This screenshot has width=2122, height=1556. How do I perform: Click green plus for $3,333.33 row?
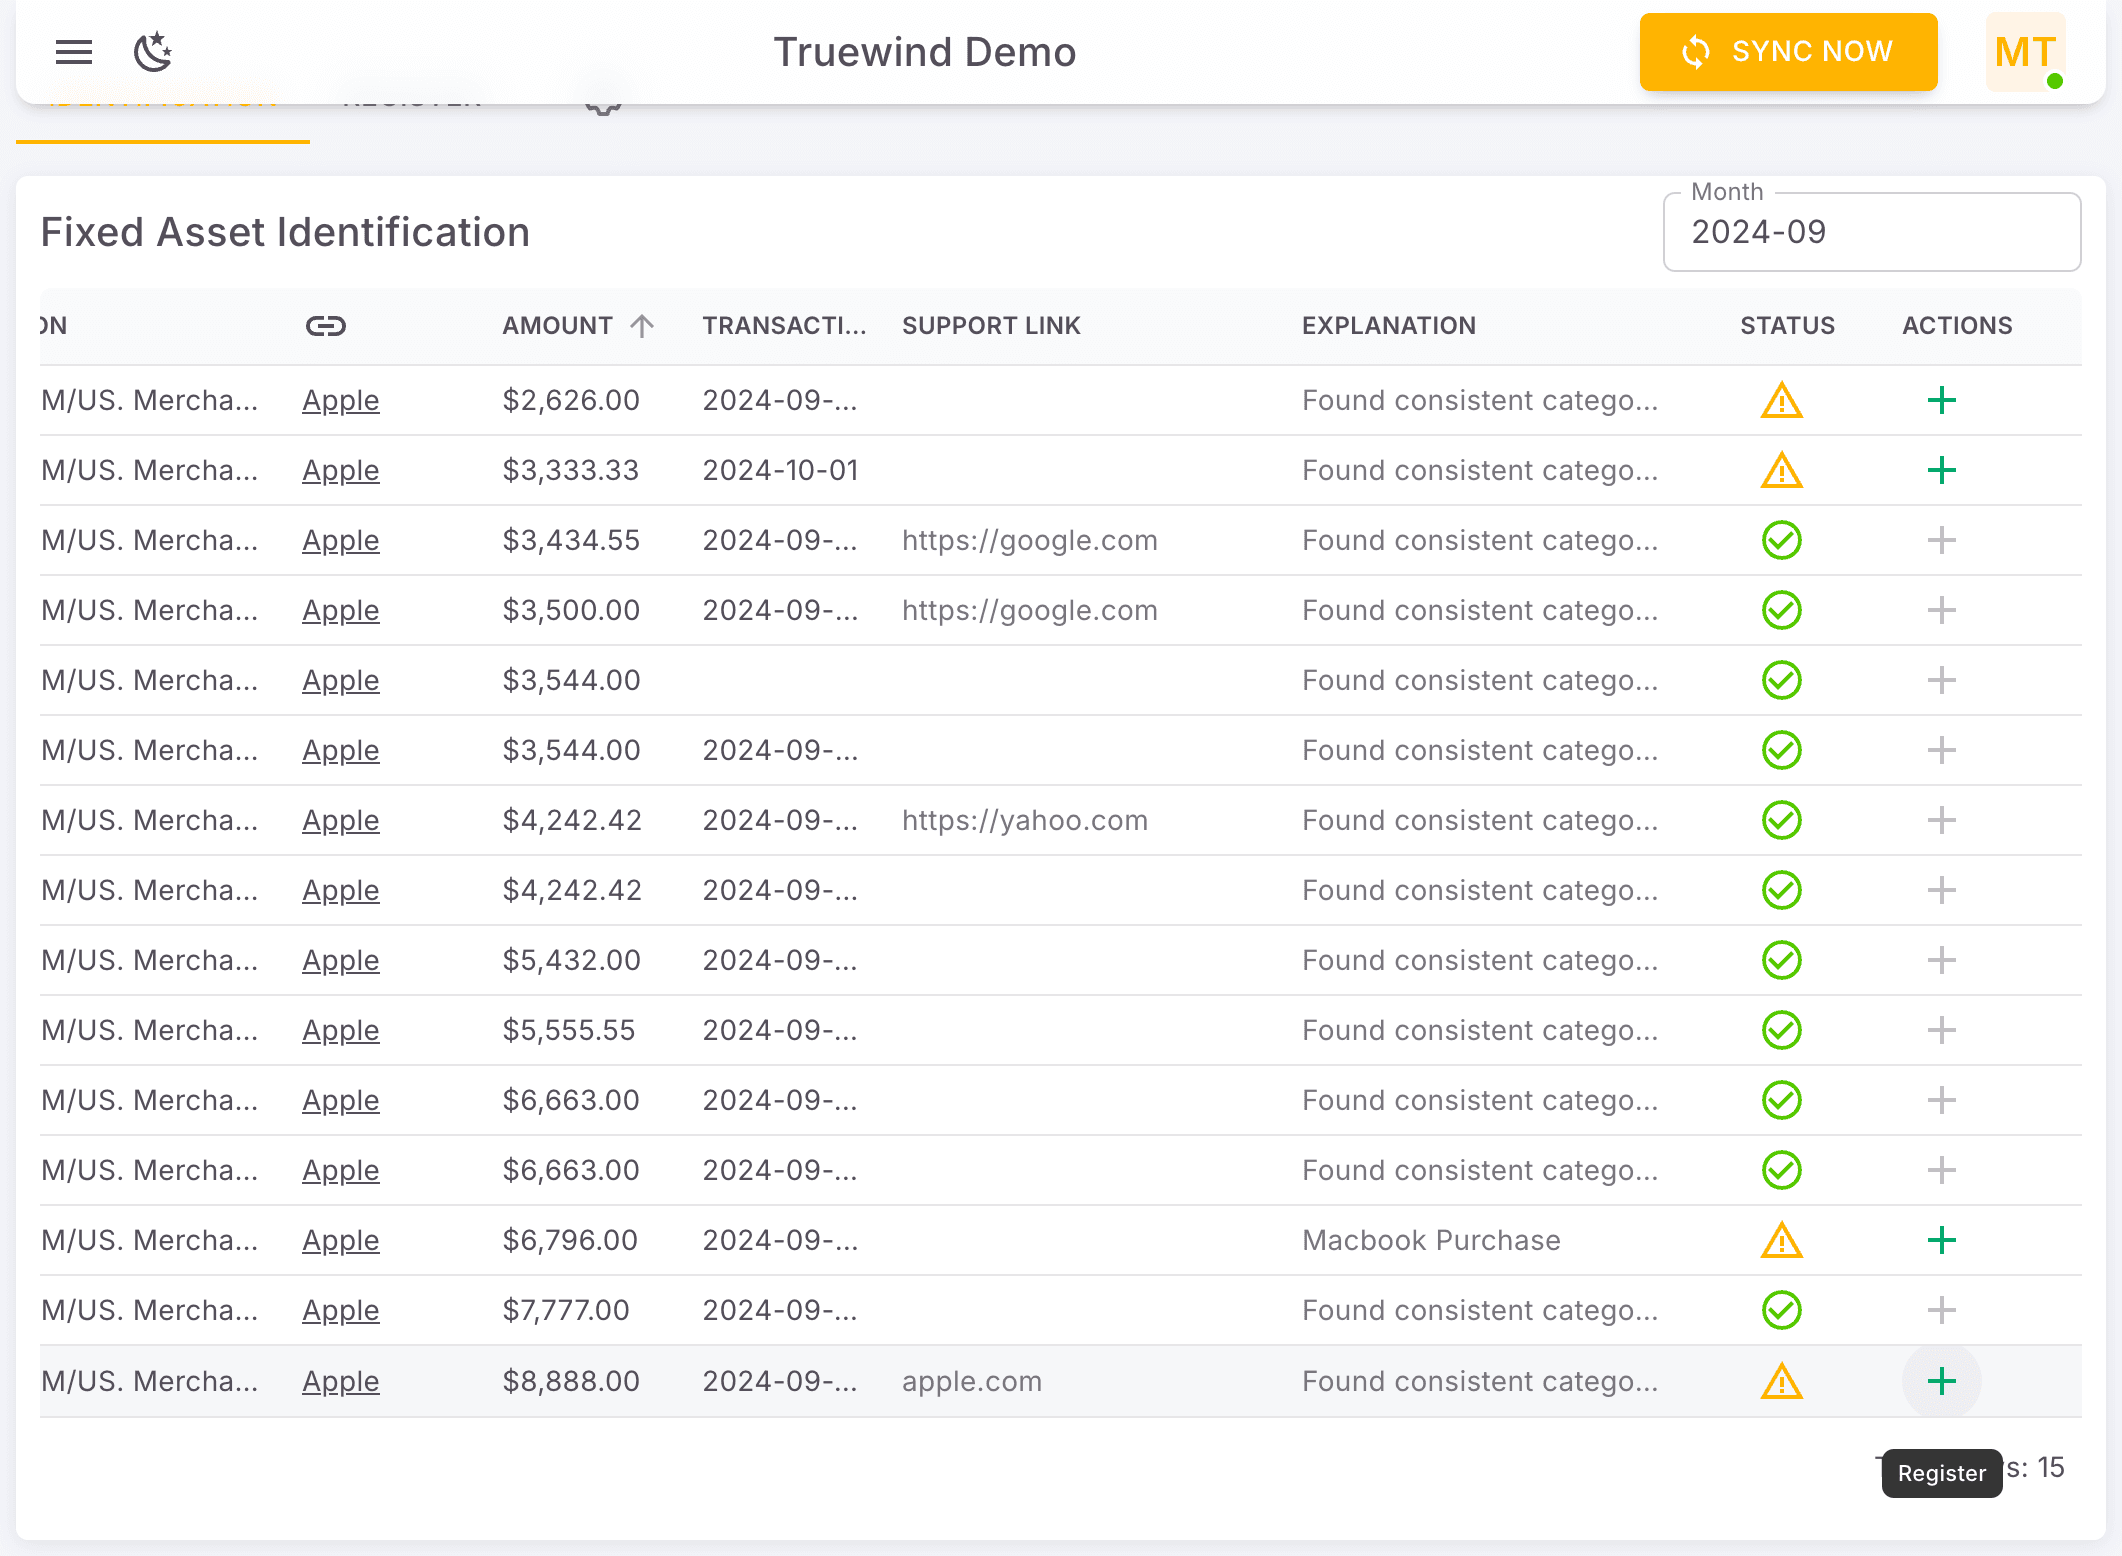point(1941,471)
